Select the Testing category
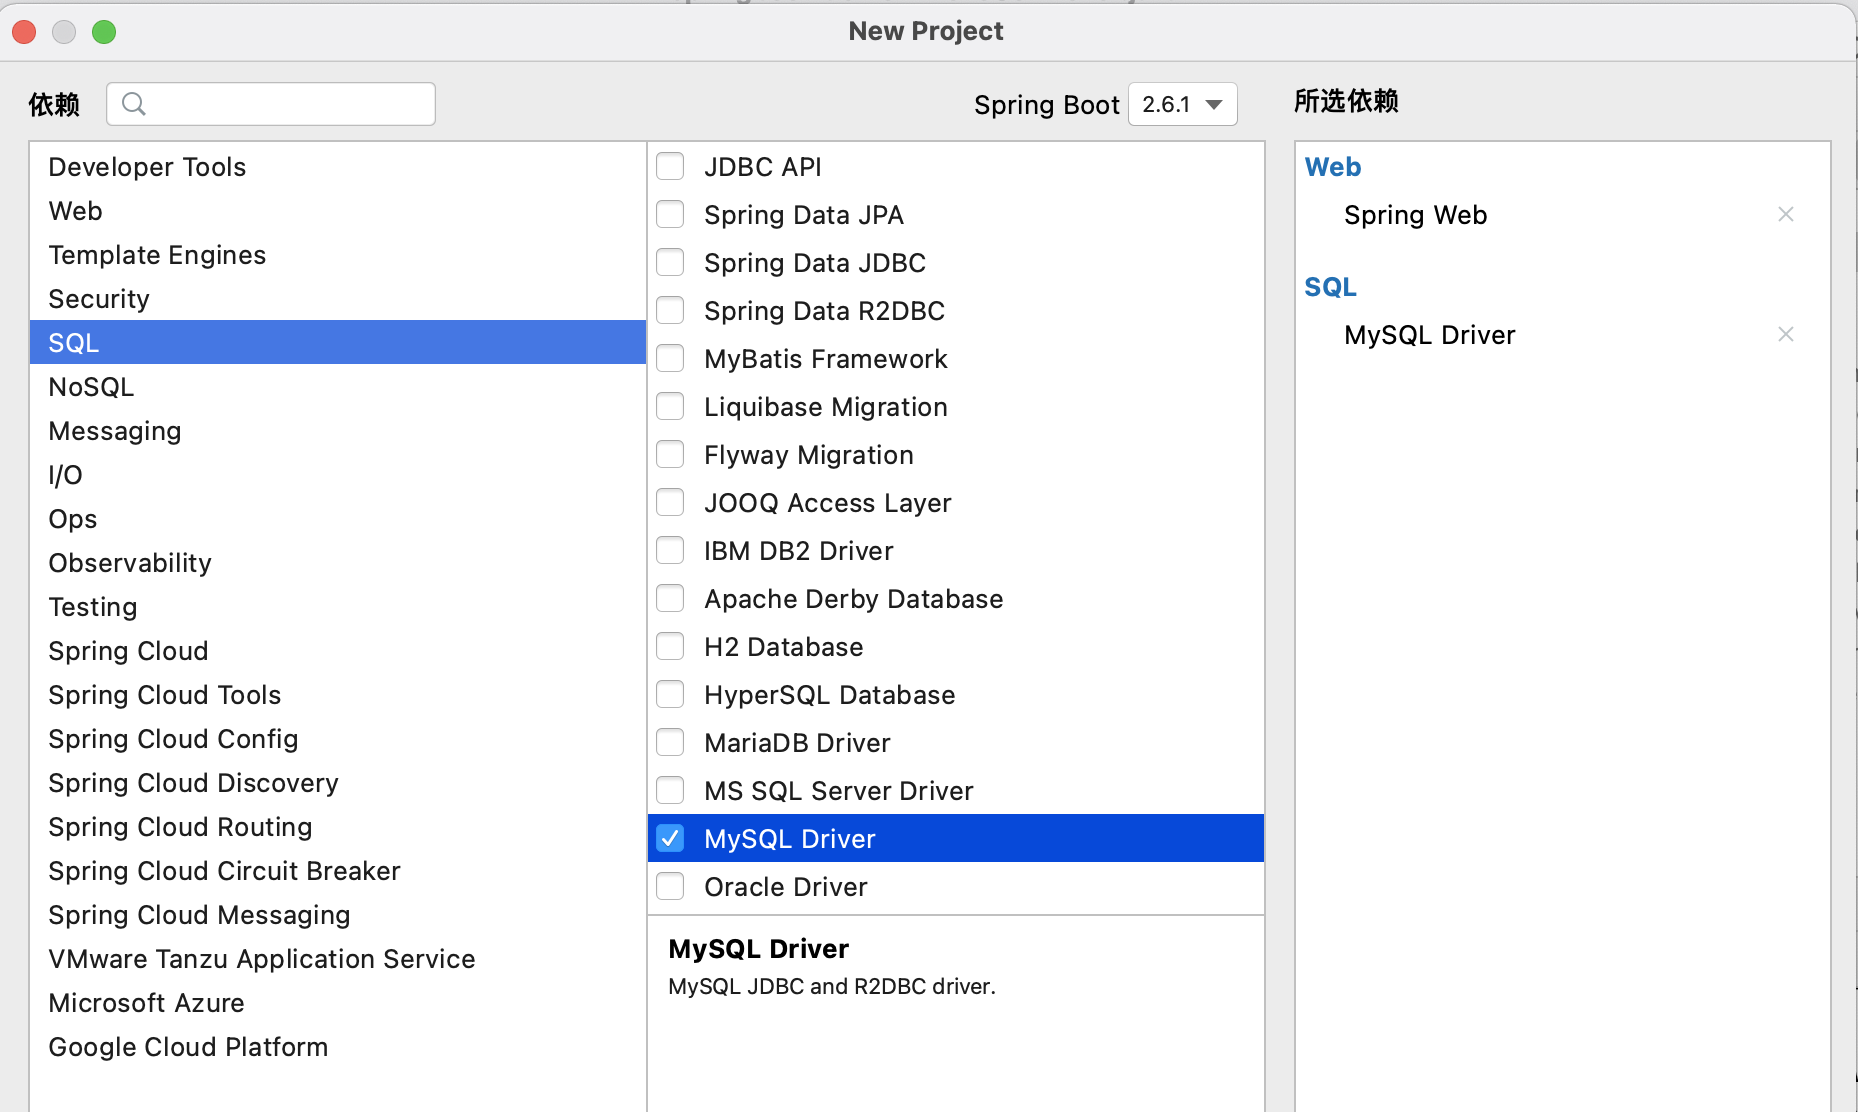 pyautogui.click(x=92, y=606)
